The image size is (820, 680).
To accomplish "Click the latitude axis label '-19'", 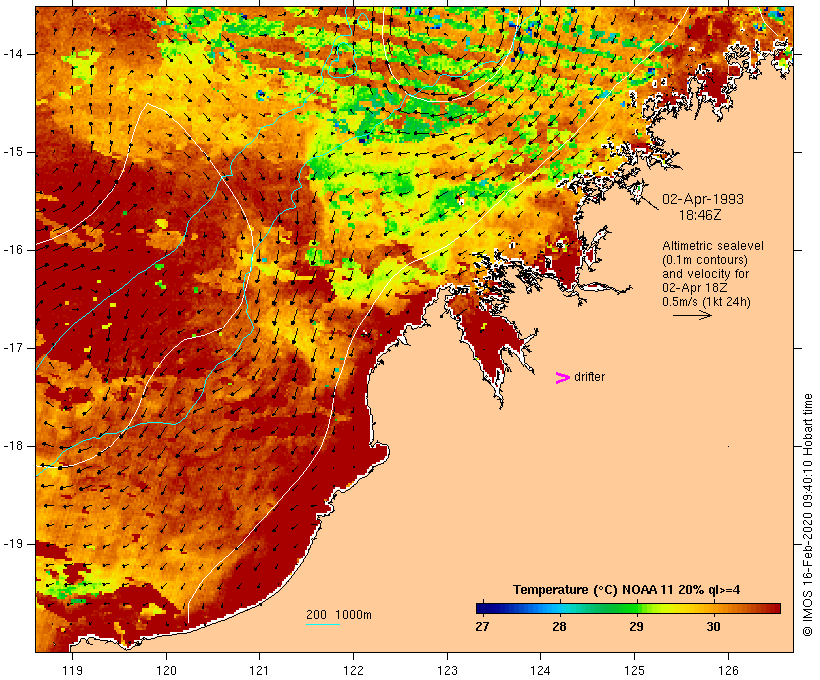I will pyautogui.click(x=13, y=544).
